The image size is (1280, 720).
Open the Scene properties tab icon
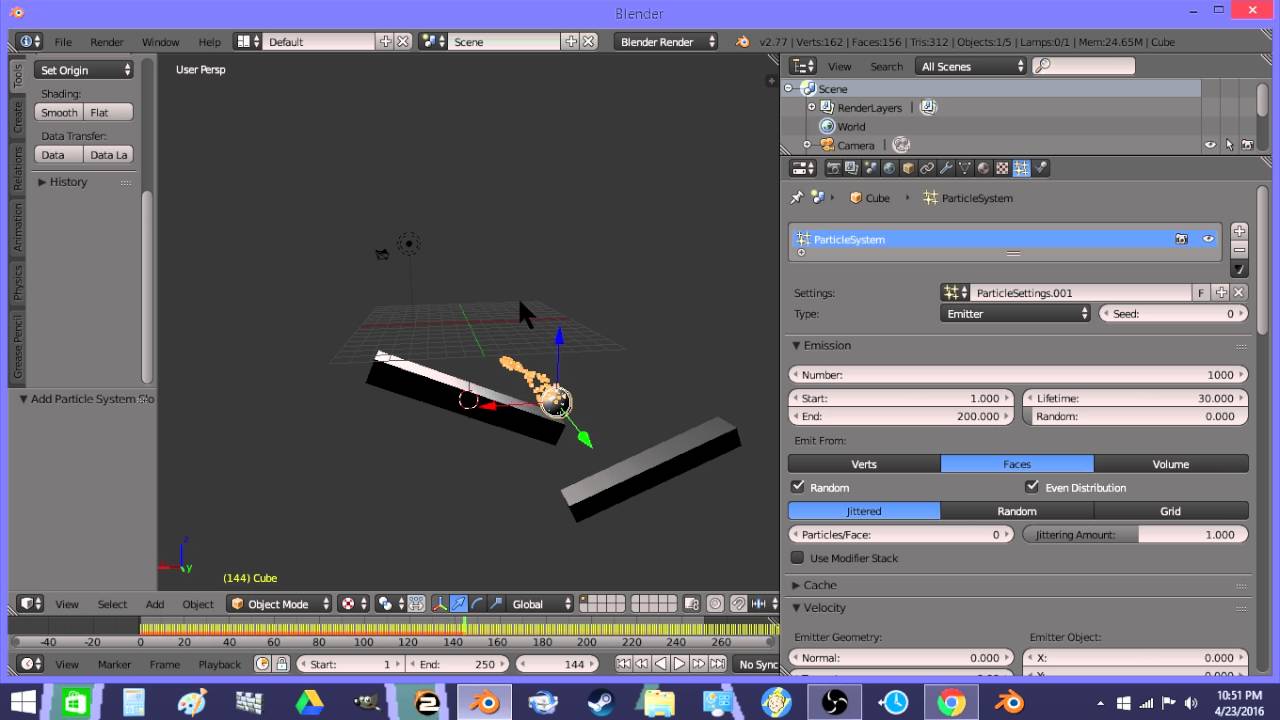tap(870, 168)
